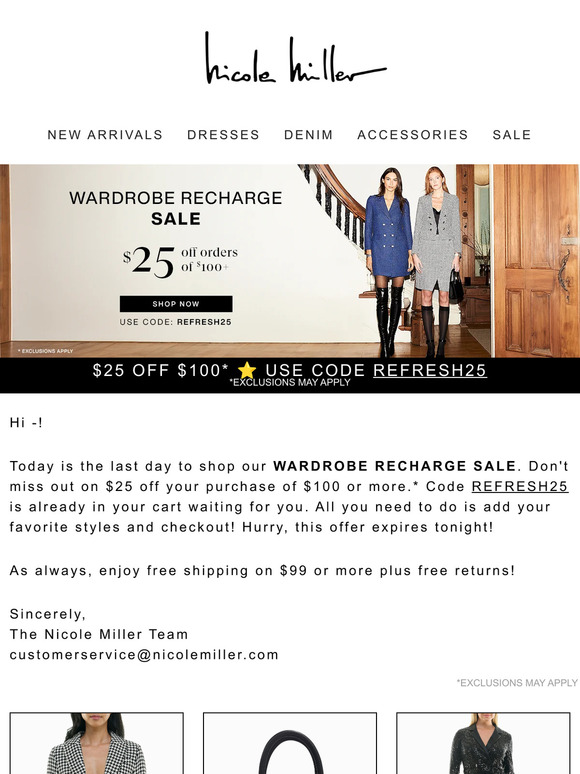
Task: Open the NEW ARRIVALS menu link
Action: tap(105, 135)
